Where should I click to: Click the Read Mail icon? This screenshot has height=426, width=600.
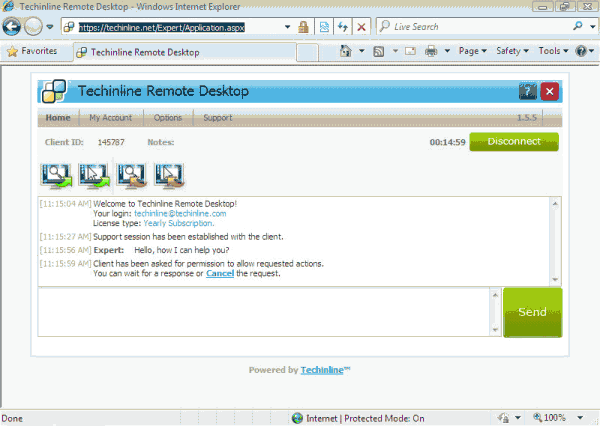tap(410, 51)
